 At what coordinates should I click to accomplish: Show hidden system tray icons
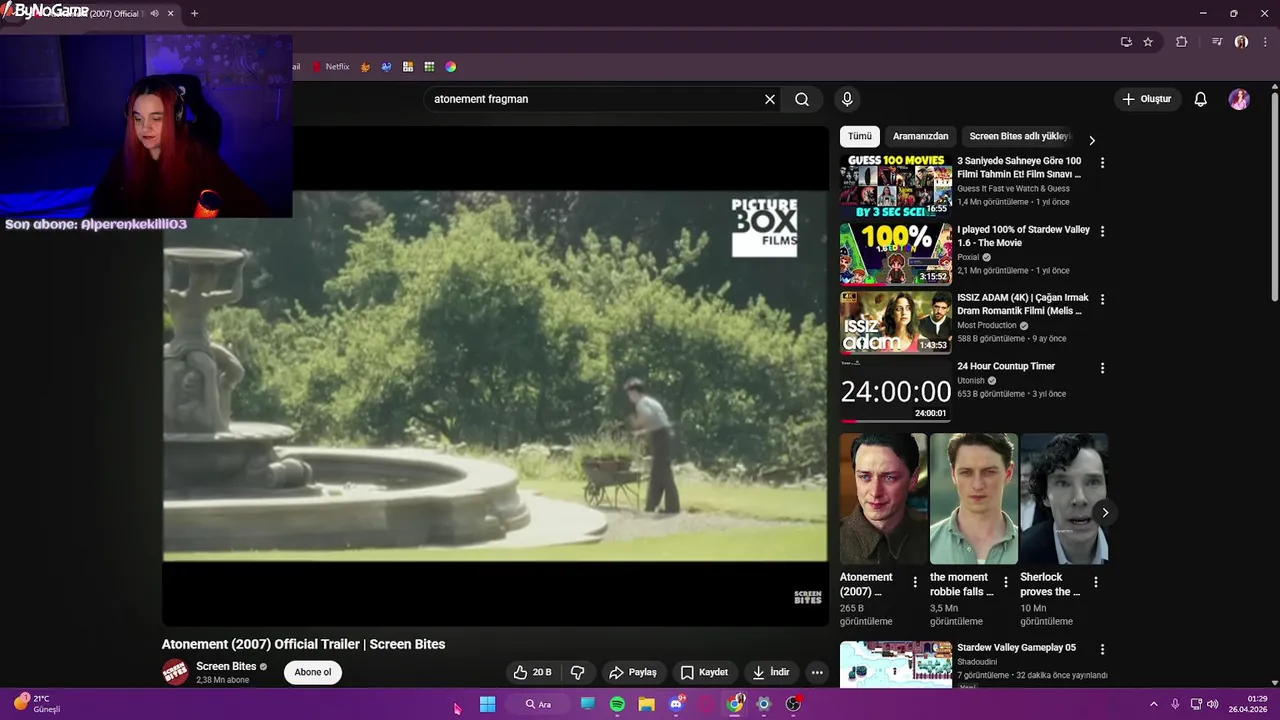tap(1153, 704)
